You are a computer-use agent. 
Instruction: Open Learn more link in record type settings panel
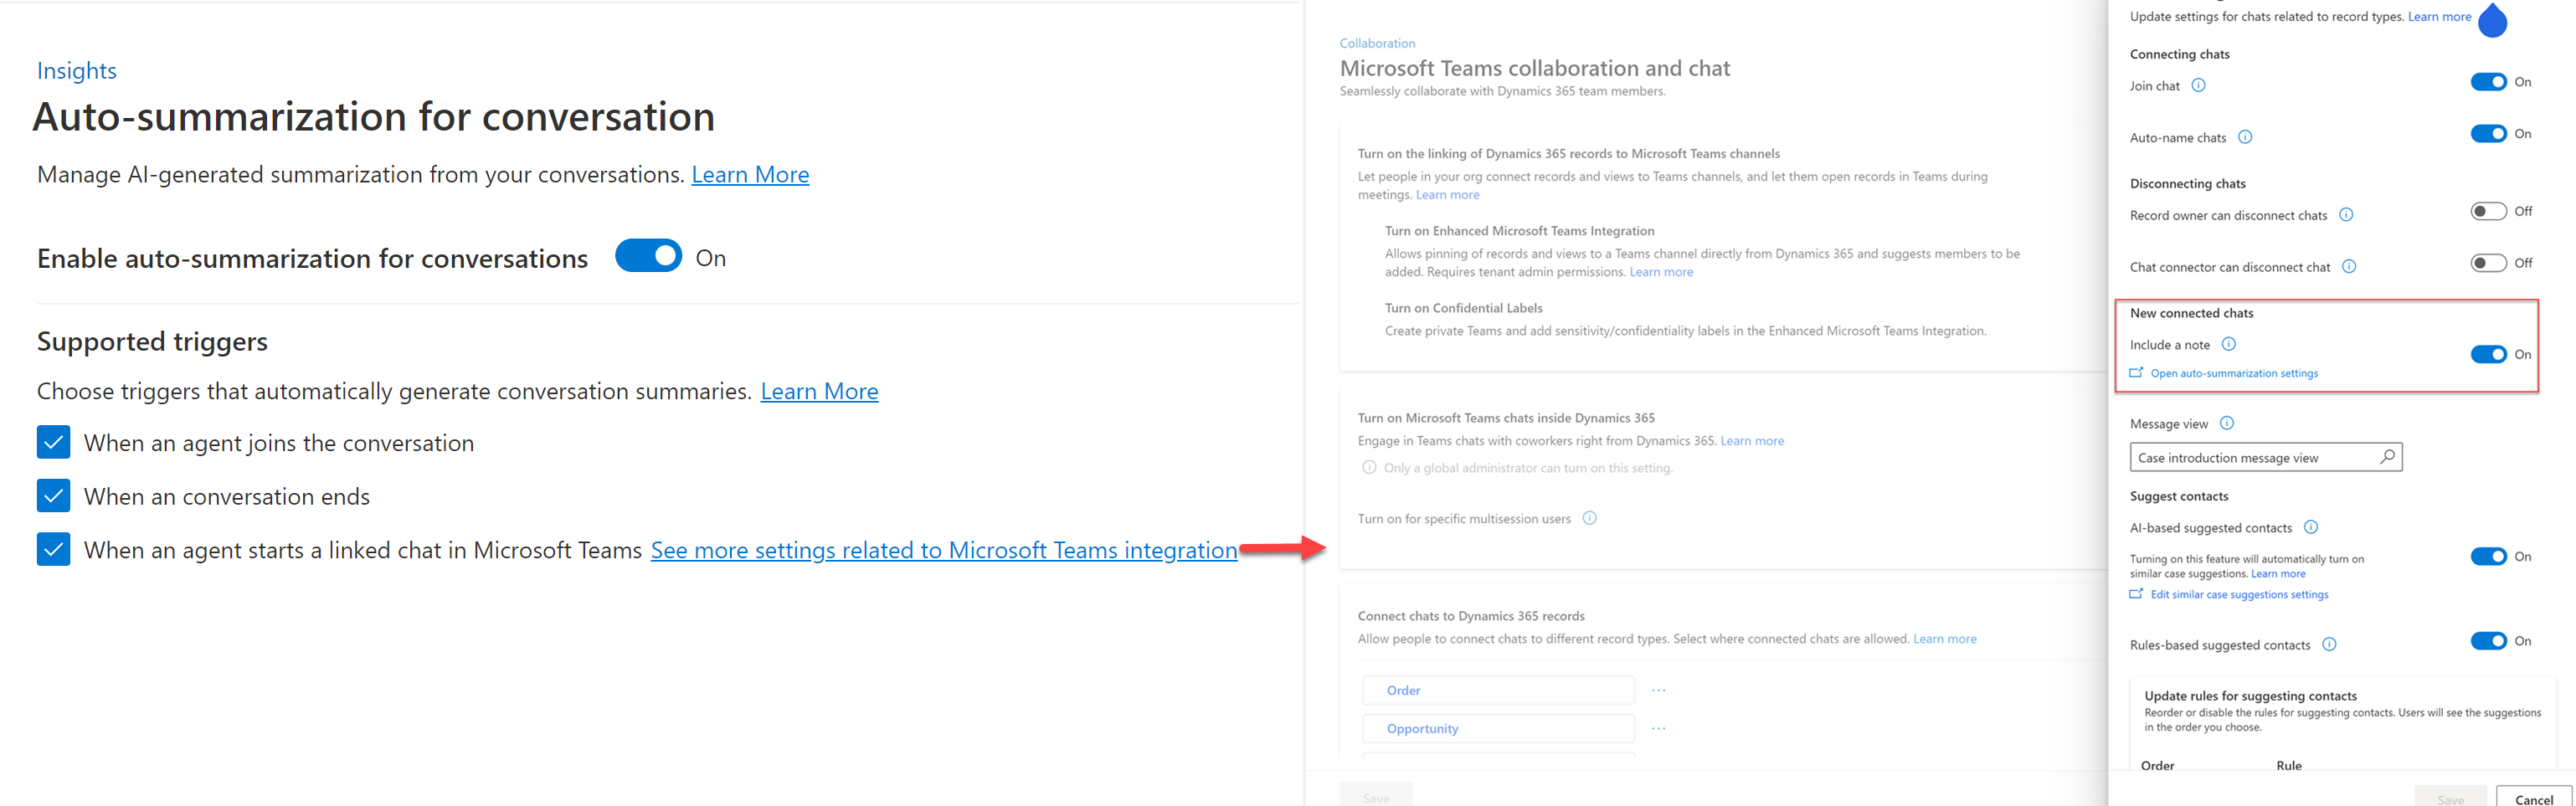2439,17
